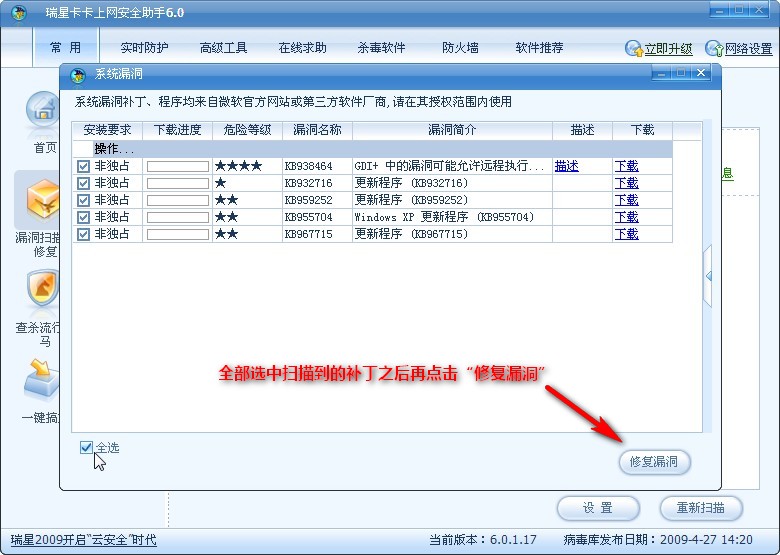This screenshot has height=555, width=780.
Task: Expand the side panel arrow at dialog's right edge
Action: tap(708, 276)
